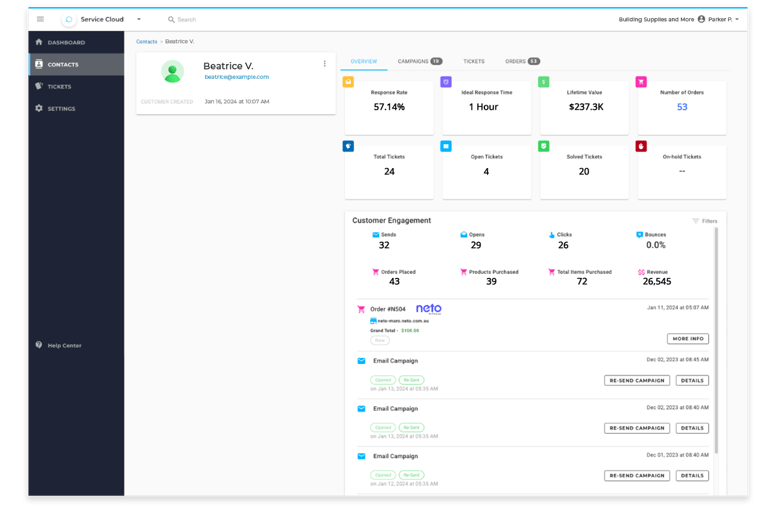View Details of Dec 02 08:40 AM campaign
The image size is (776, 517).
[x=692, y=428]
